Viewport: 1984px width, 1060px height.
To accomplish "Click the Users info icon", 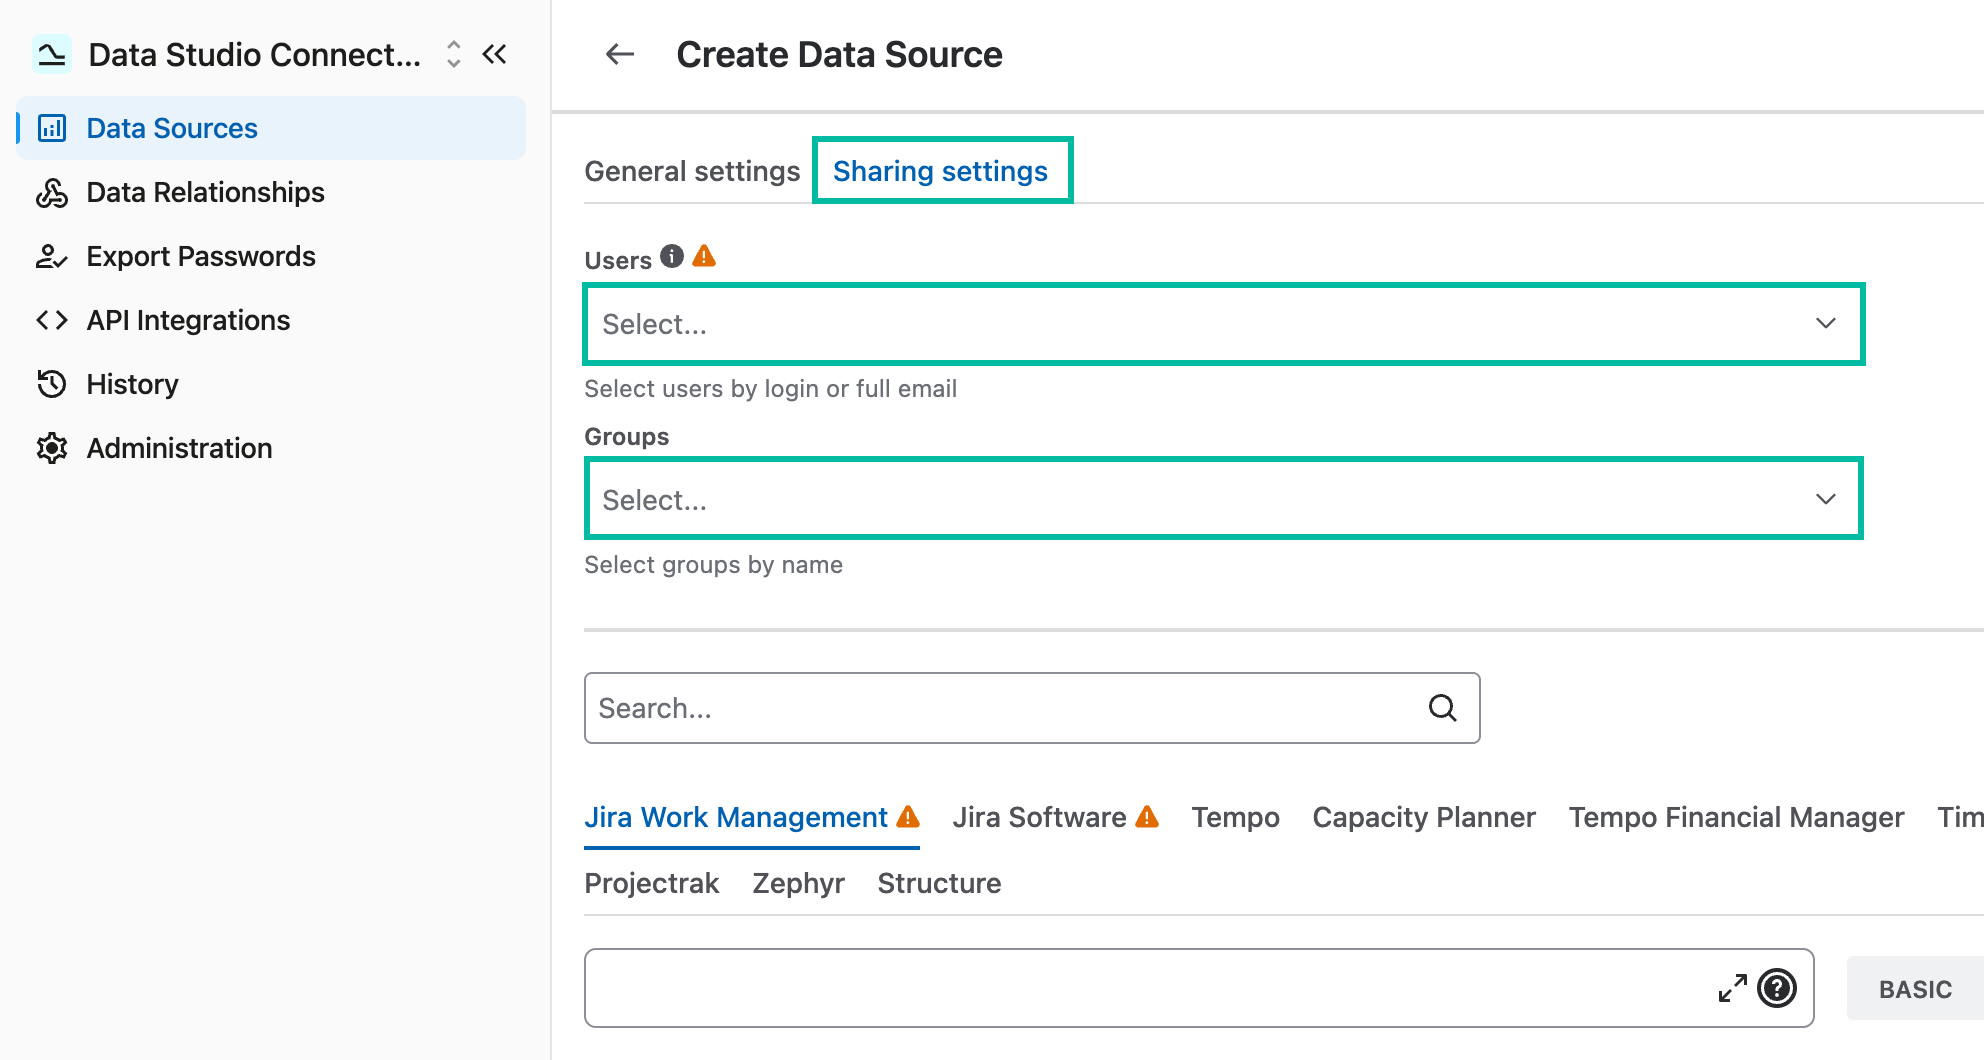I will pyautogui.click(x=672, y=257).
